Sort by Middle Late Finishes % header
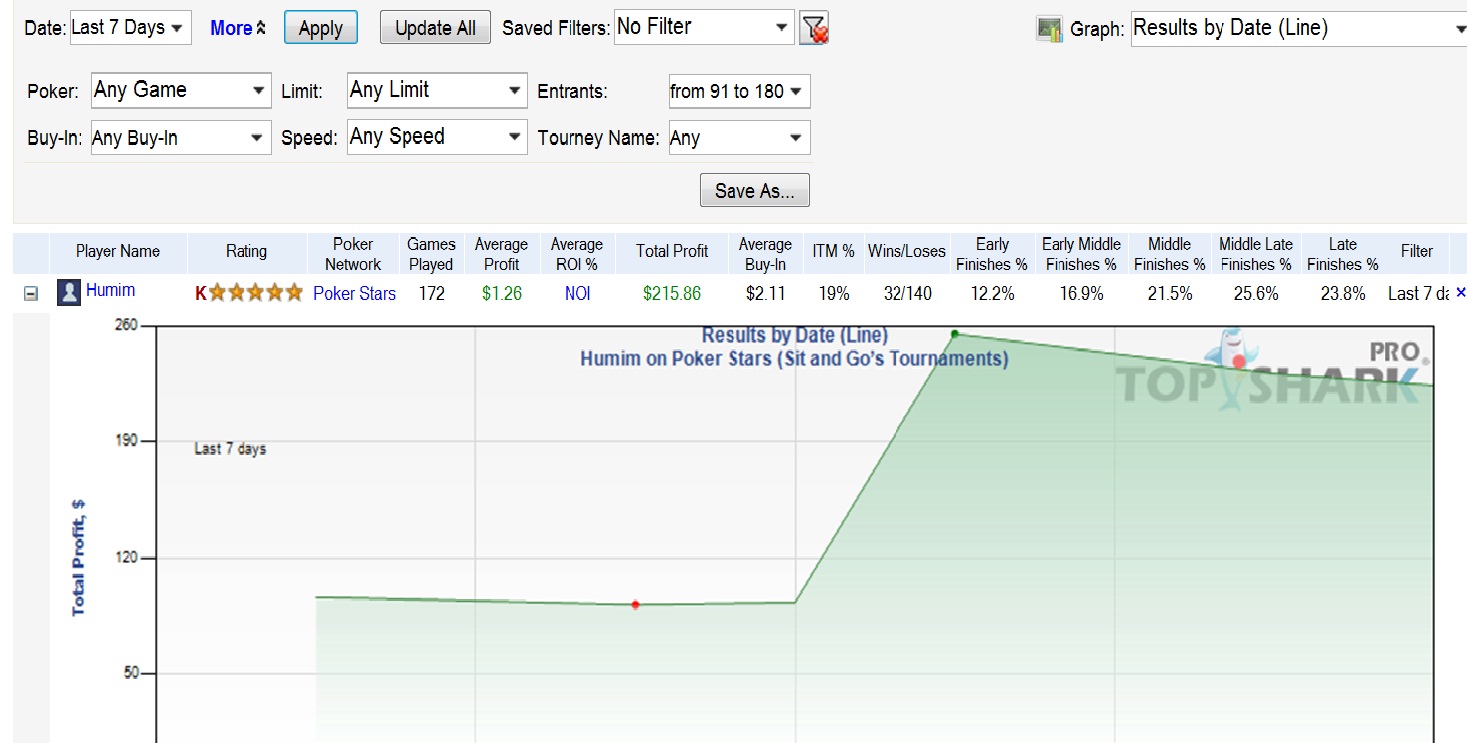This screenshot has width=1467, height=743. [1256, 254]
